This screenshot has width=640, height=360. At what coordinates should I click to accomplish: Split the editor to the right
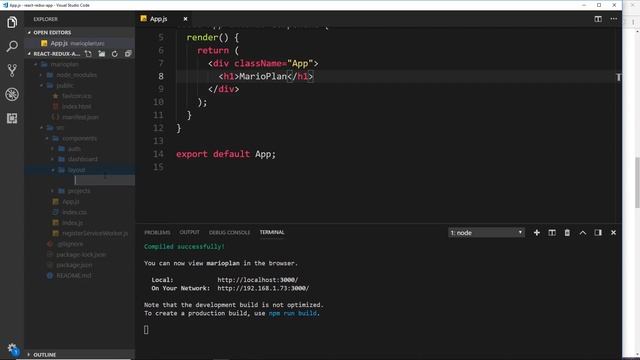[x=598, y=19]
